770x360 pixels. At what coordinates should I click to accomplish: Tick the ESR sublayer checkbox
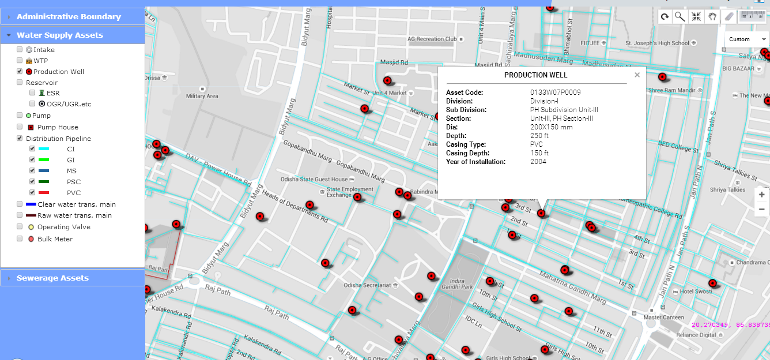click(32, 93)
